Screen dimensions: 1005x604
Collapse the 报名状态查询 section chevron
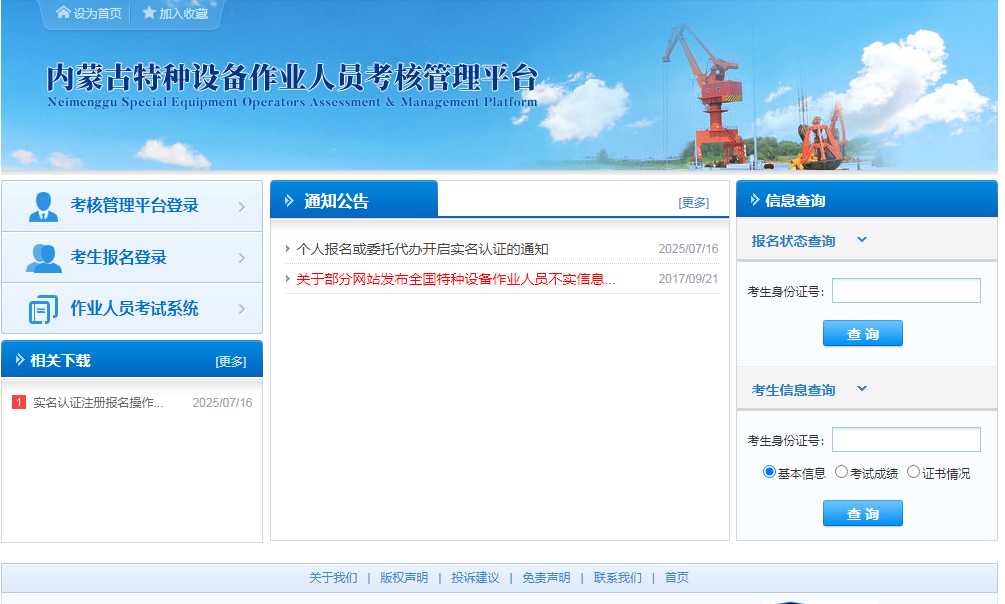(862, 240)
